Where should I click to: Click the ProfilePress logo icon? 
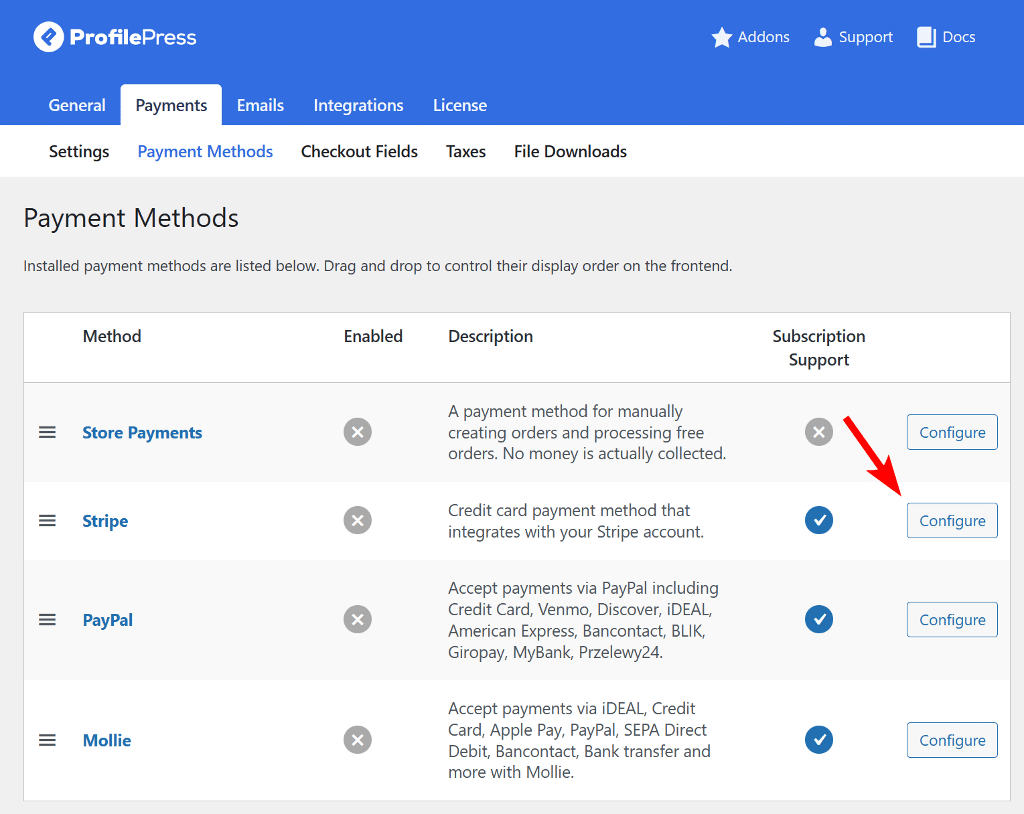[49, 38]
